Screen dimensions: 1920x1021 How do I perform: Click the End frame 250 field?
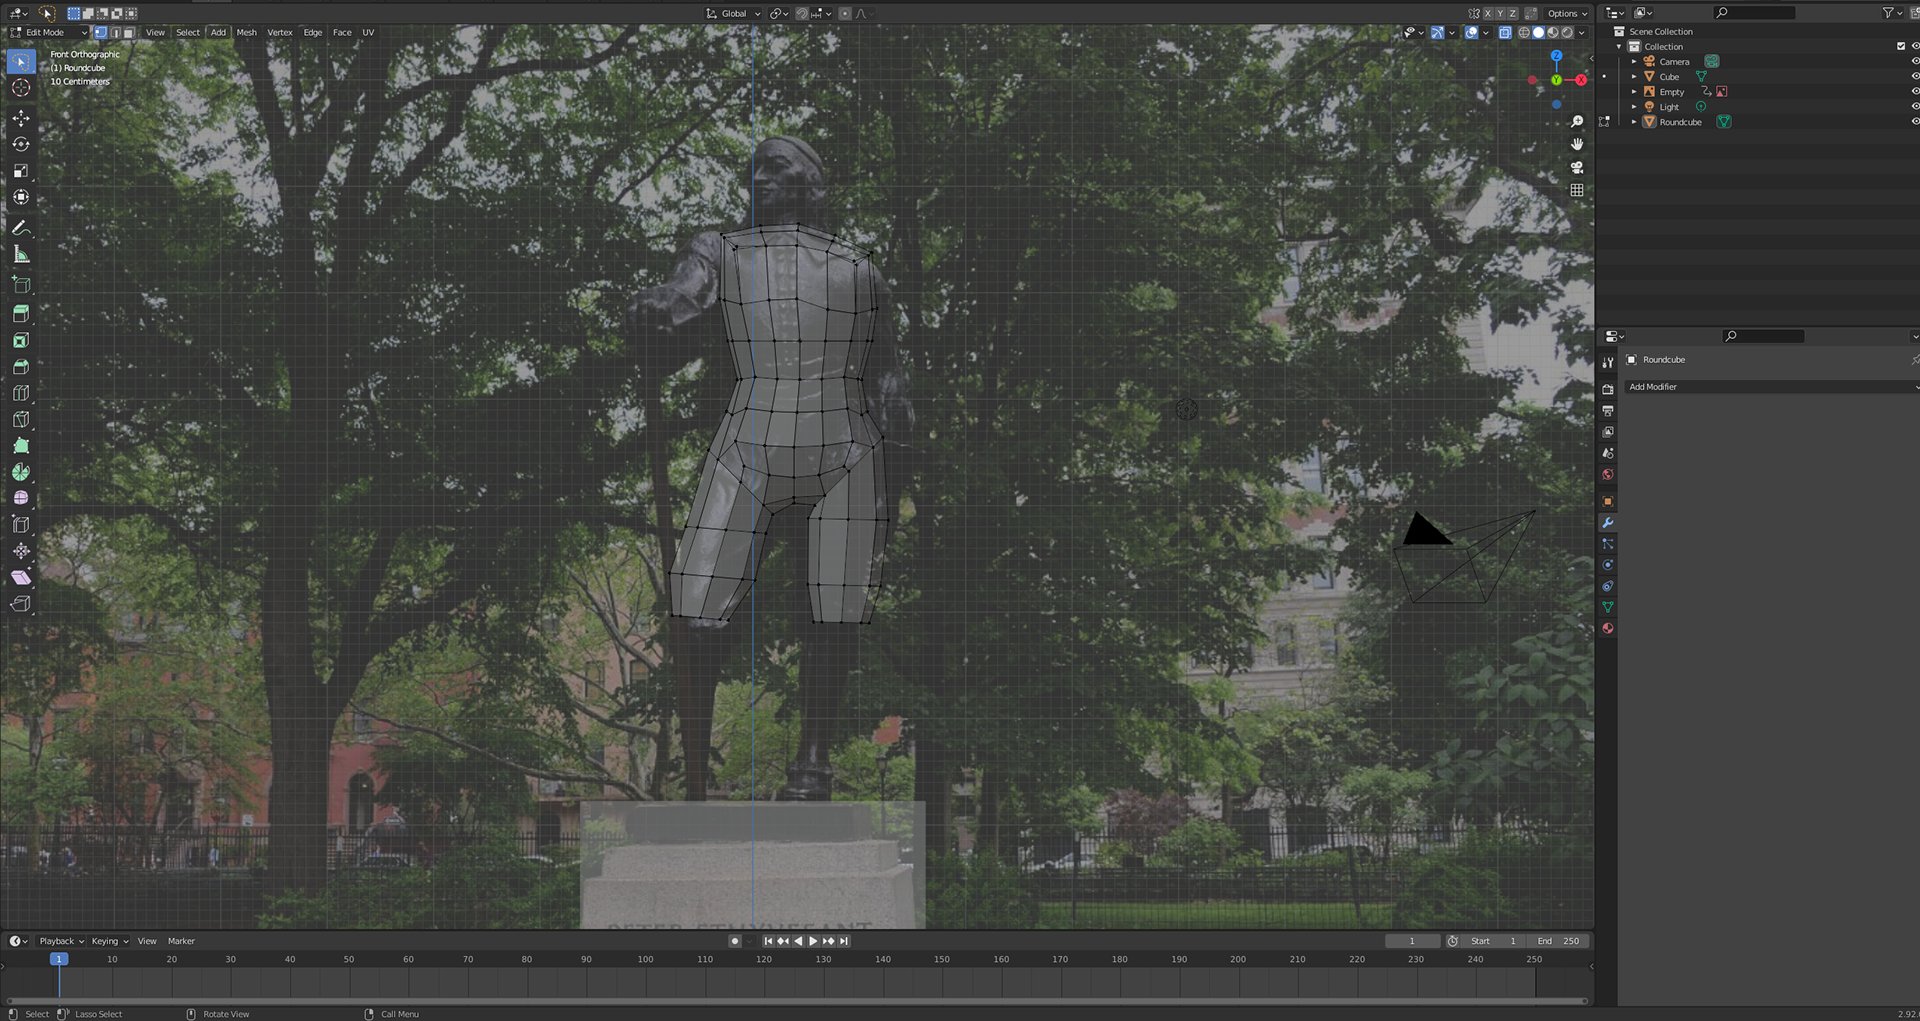coord(1560,941)
